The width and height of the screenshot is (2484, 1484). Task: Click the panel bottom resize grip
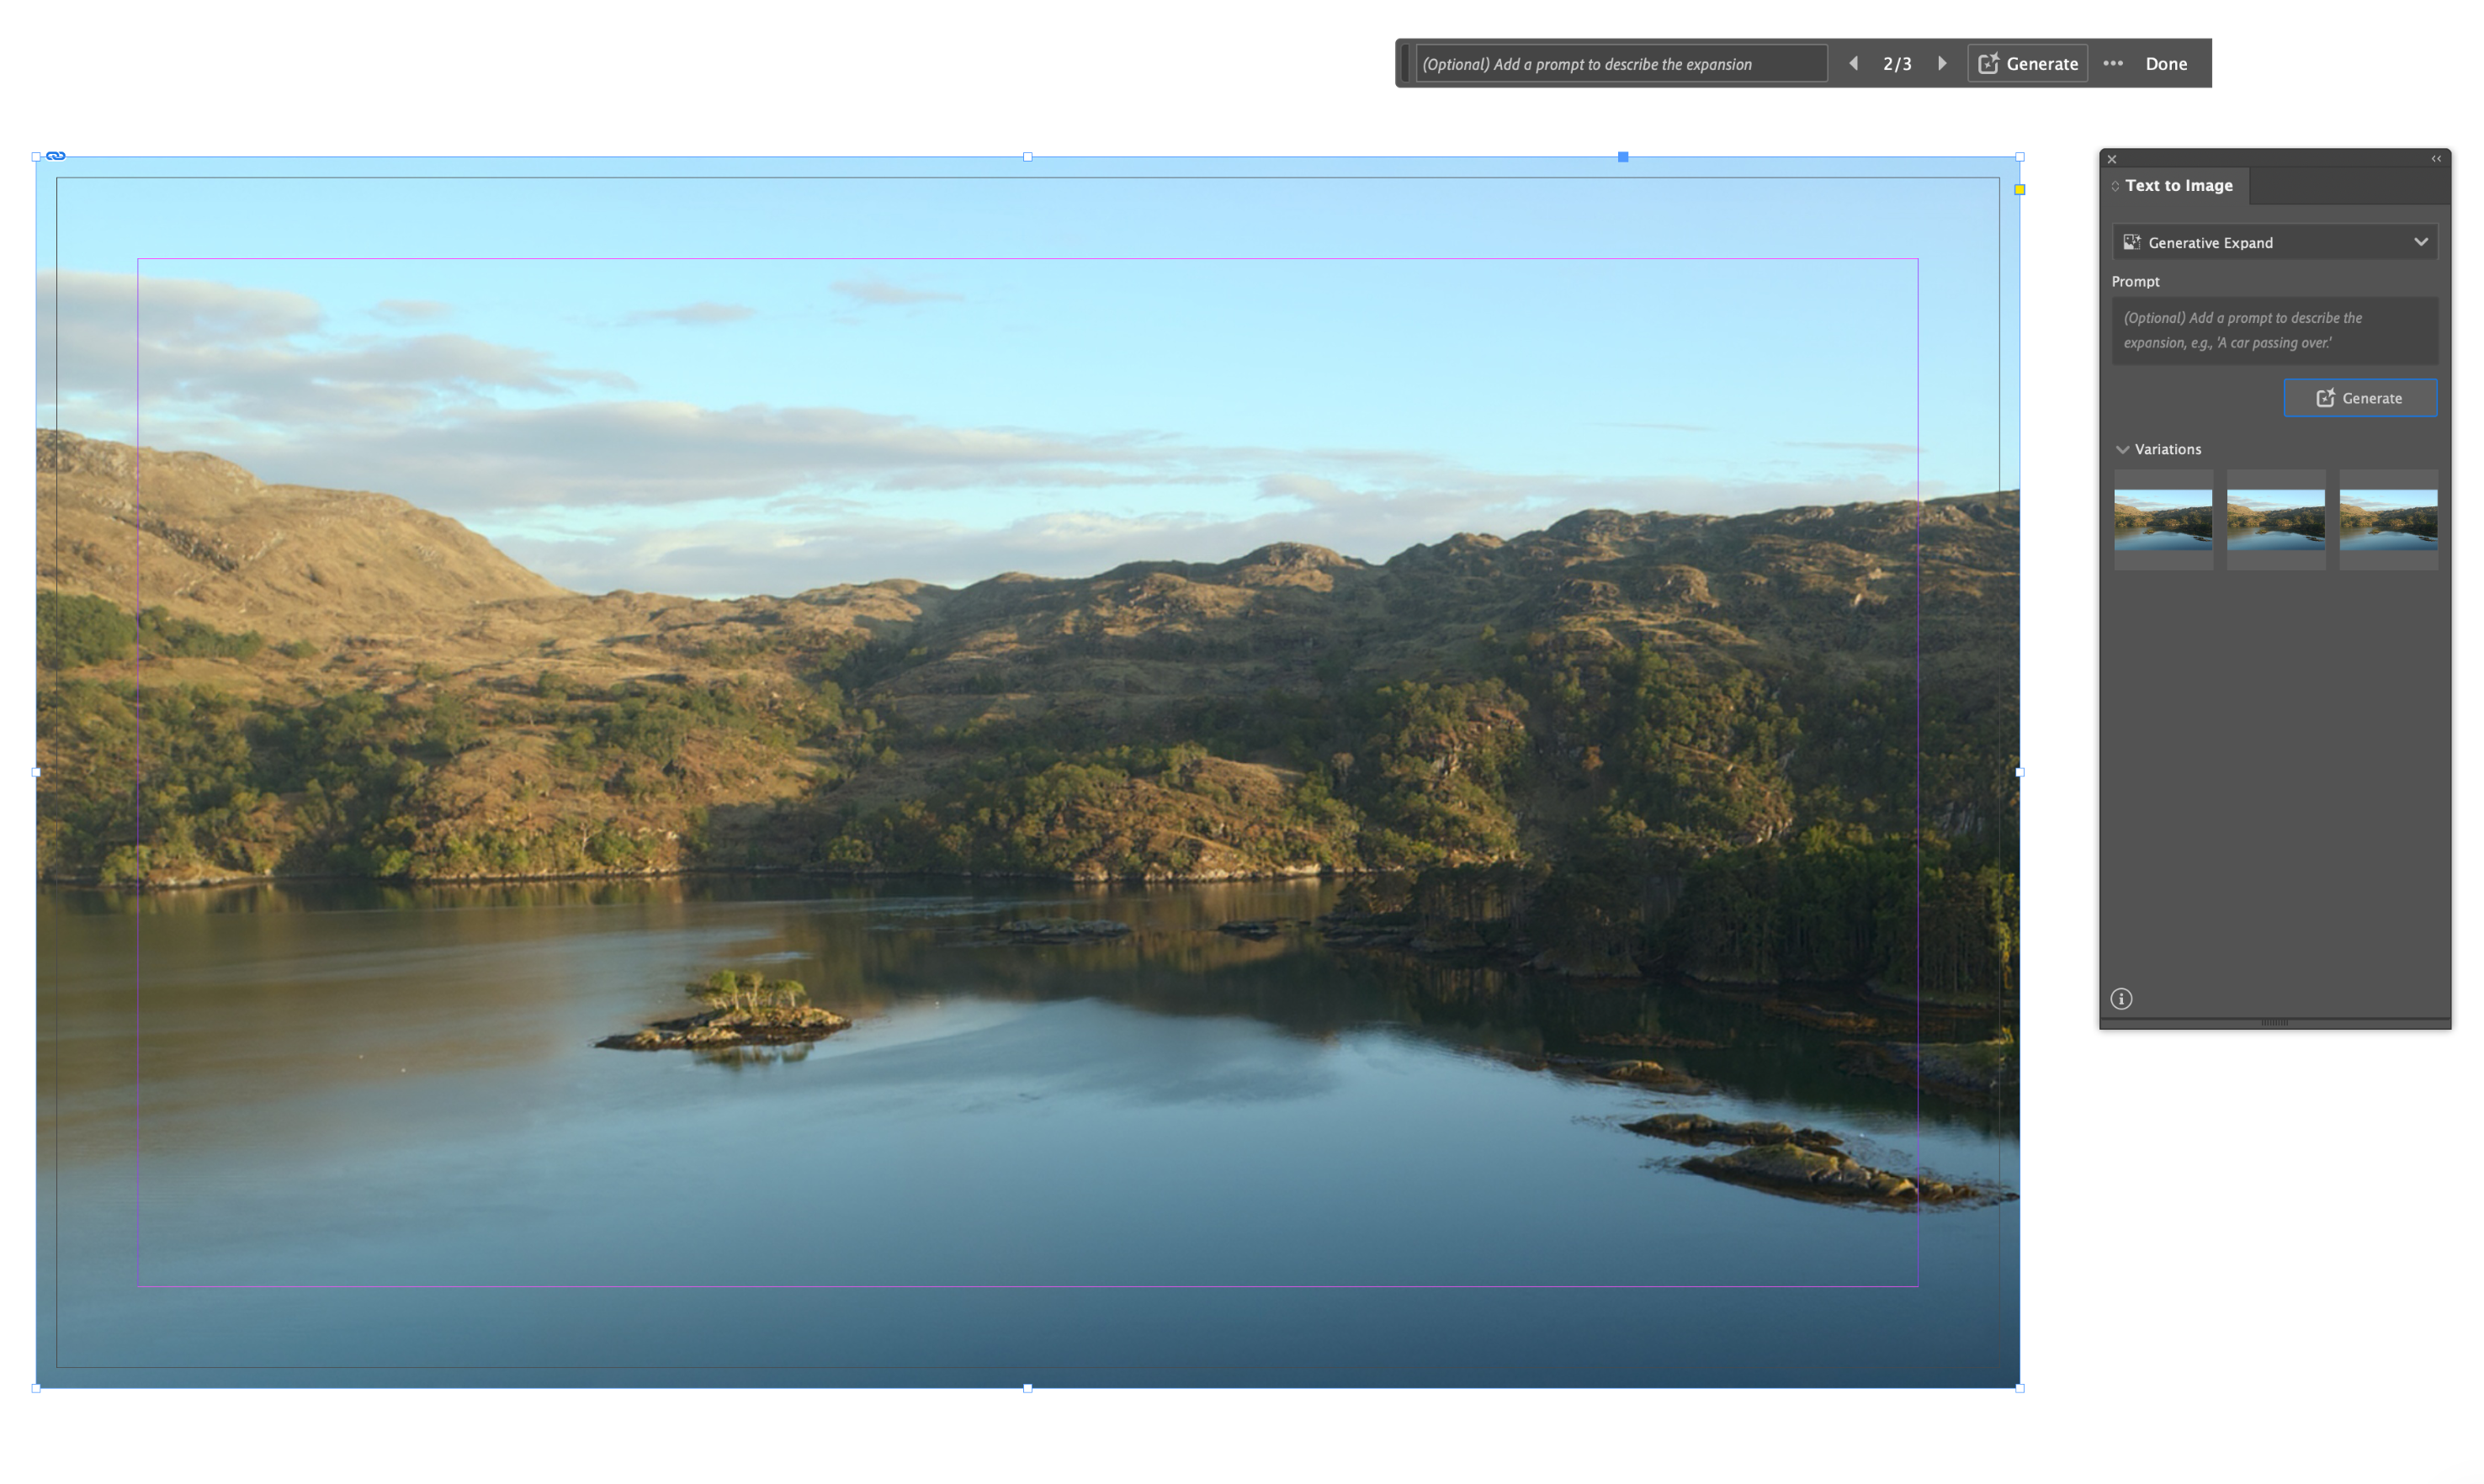[2274, 1022]
